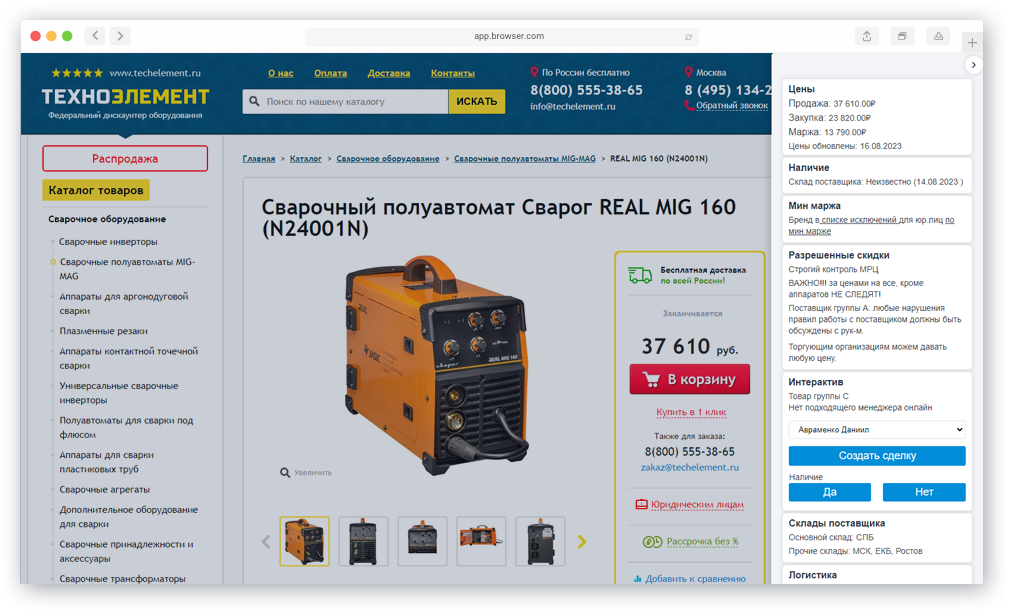Viewport: 1011px width, 613px height.
Task: Click the location pin by По России бесплатно
Action: coord(534,72)
